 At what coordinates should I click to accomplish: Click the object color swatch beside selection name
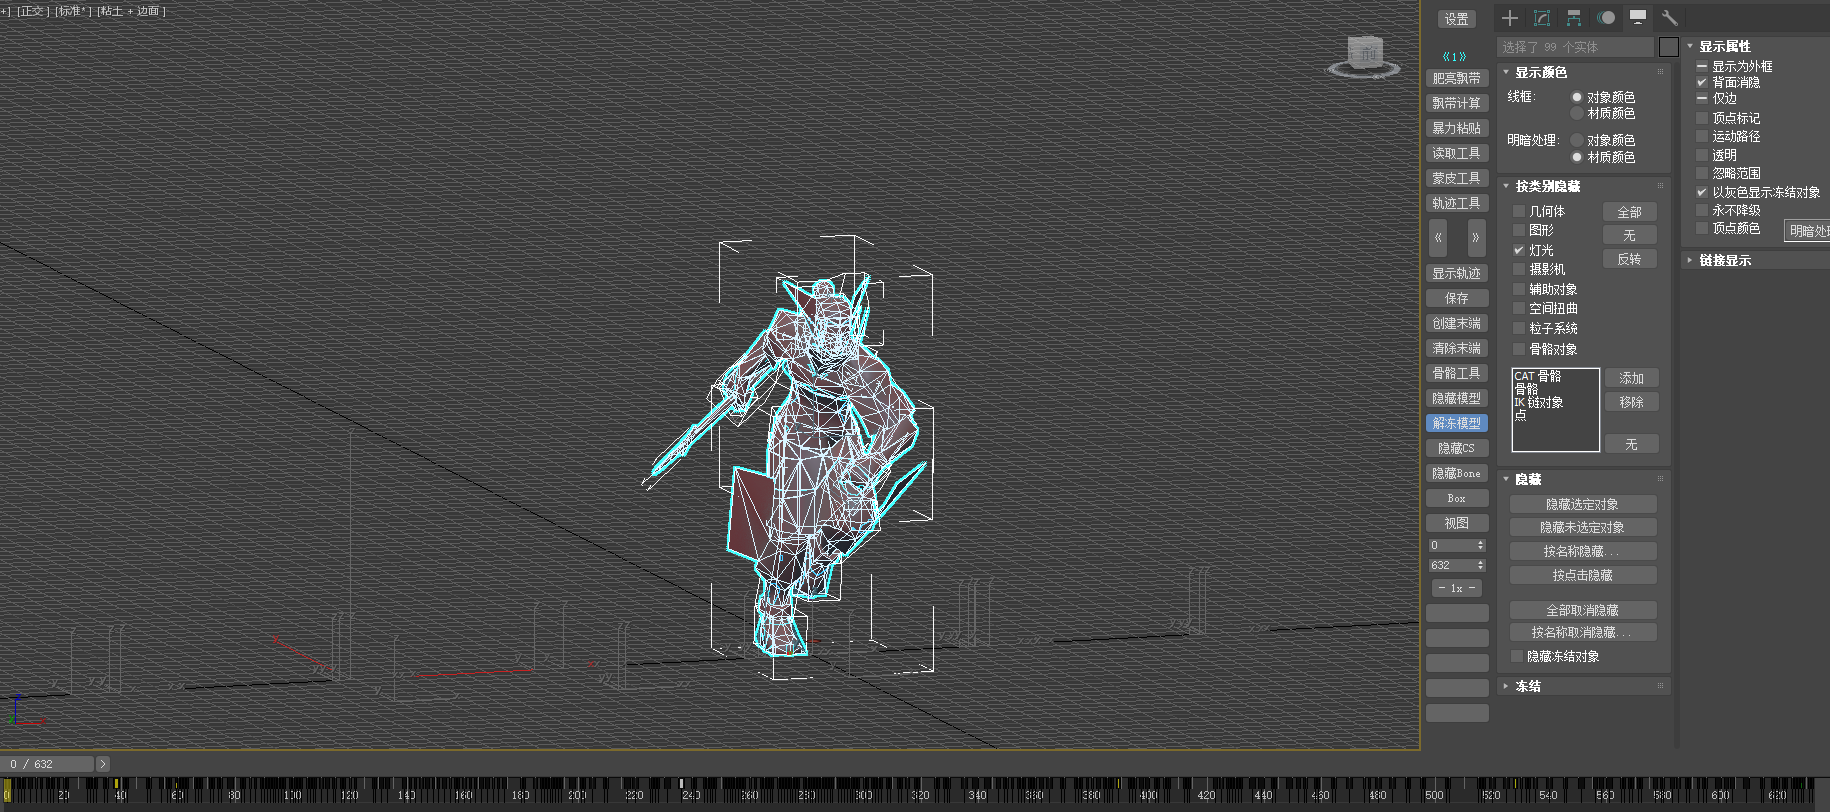(x=1668, y=47)
